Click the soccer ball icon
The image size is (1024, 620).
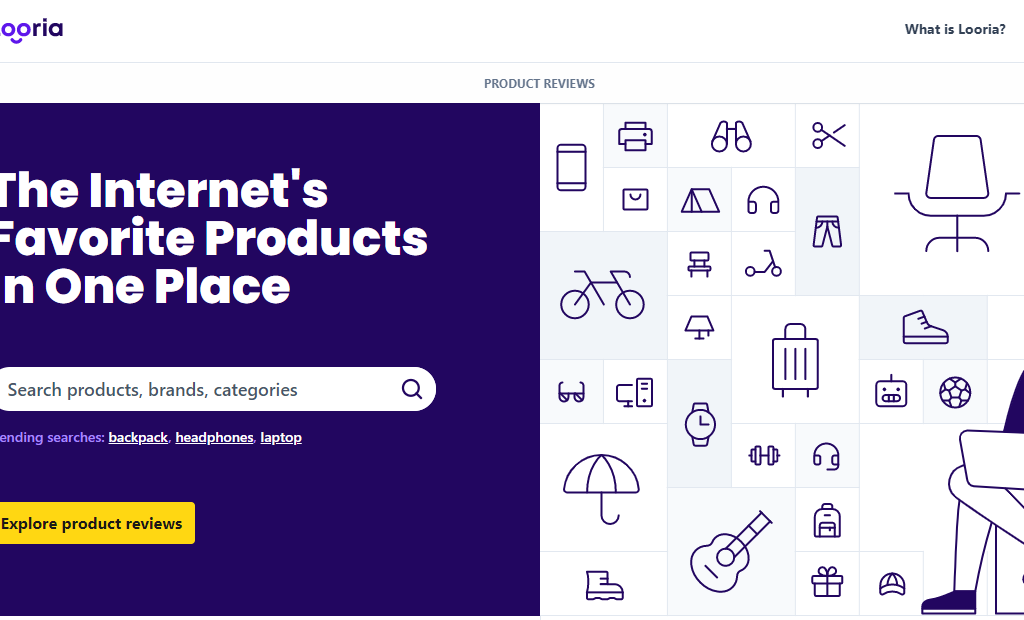(x=955, y=392)
